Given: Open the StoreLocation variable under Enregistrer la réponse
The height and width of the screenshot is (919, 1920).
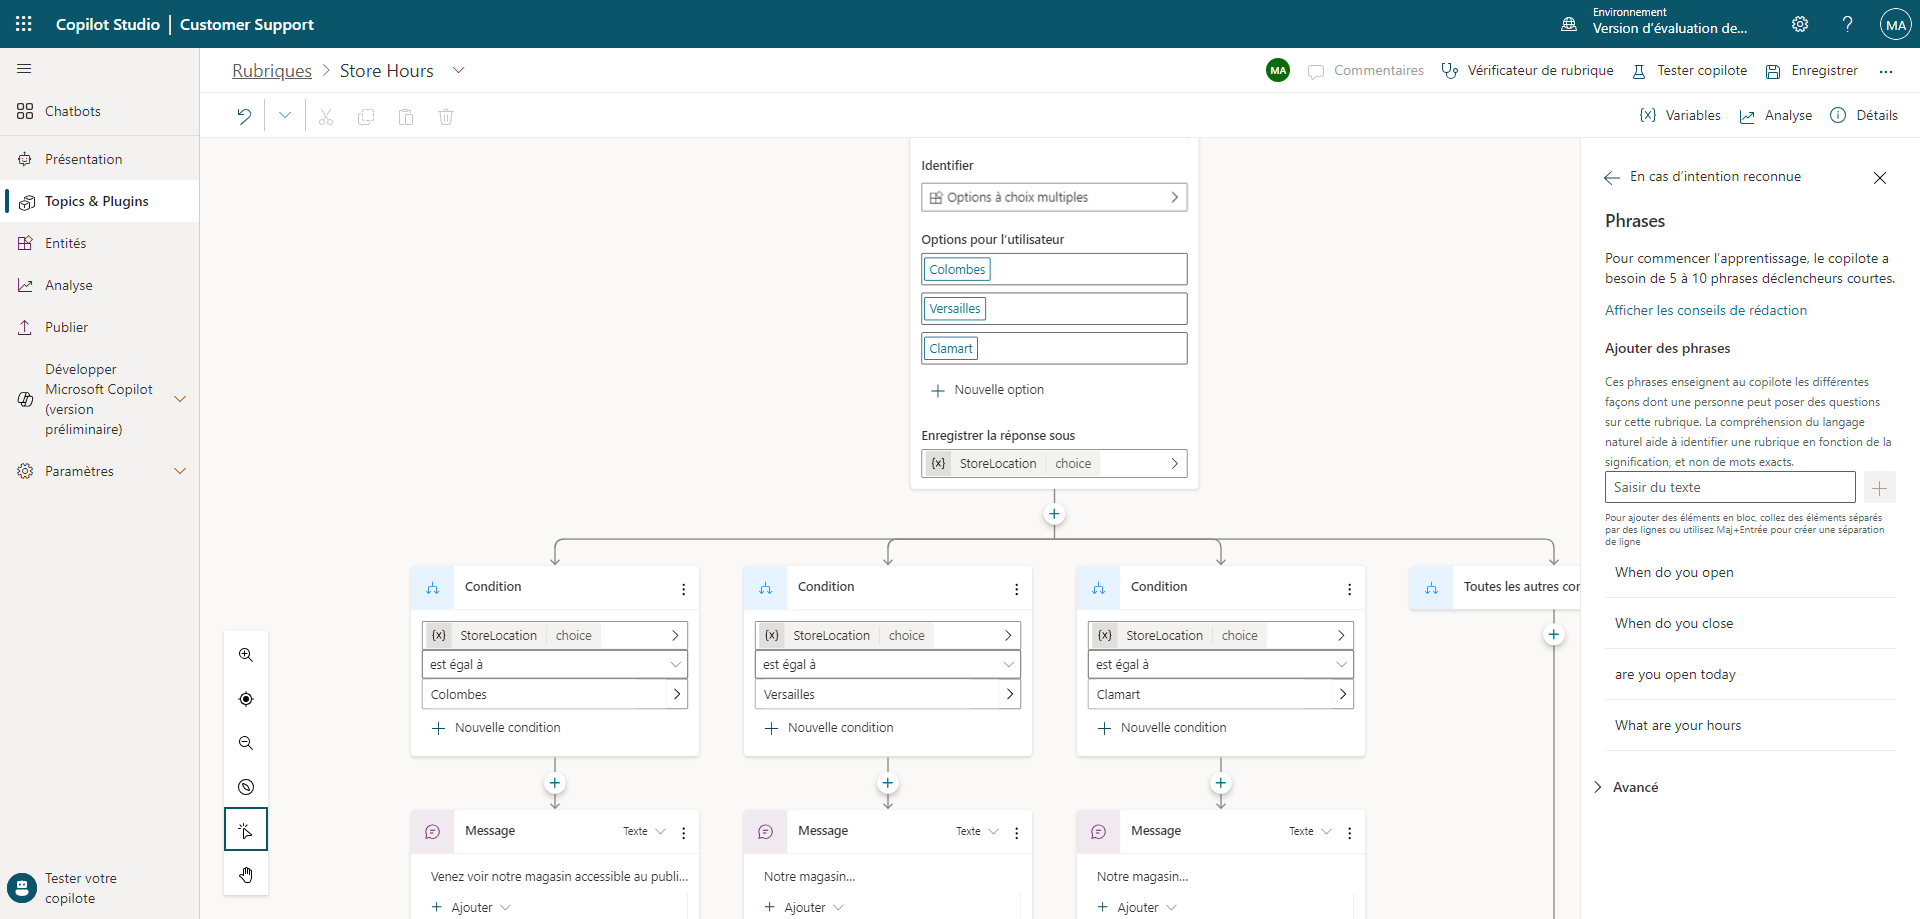Looking at the screenshot, I should pyautogui.click(x=1054, y=463).
